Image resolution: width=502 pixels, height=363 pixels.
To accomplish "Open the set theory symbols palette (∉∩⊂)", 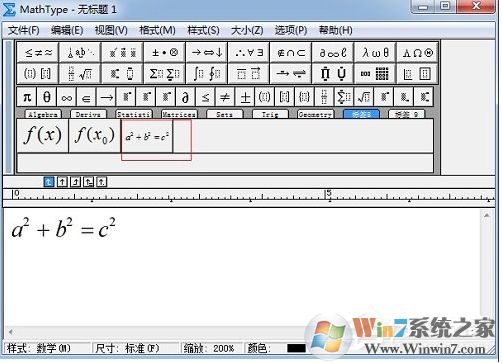I will pyautogui.click(x=291, y=53).
